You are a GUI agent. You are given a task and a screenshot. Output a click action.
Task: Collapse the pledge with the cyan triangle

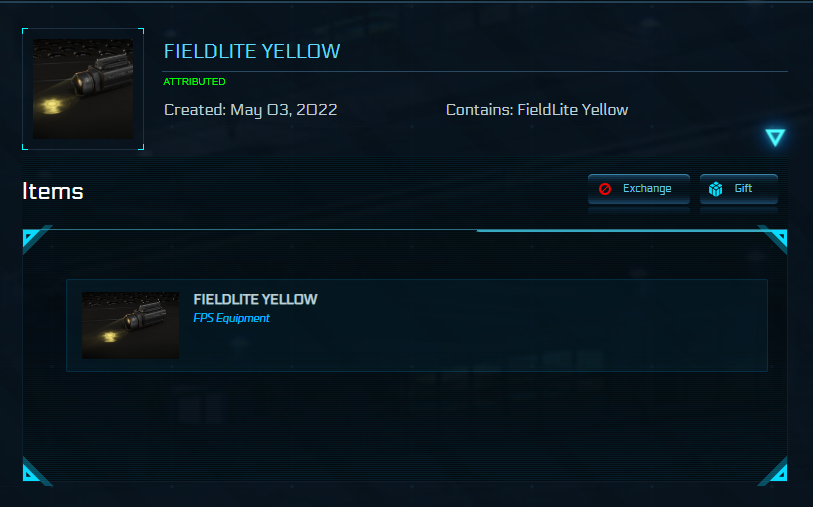point(775,138)
